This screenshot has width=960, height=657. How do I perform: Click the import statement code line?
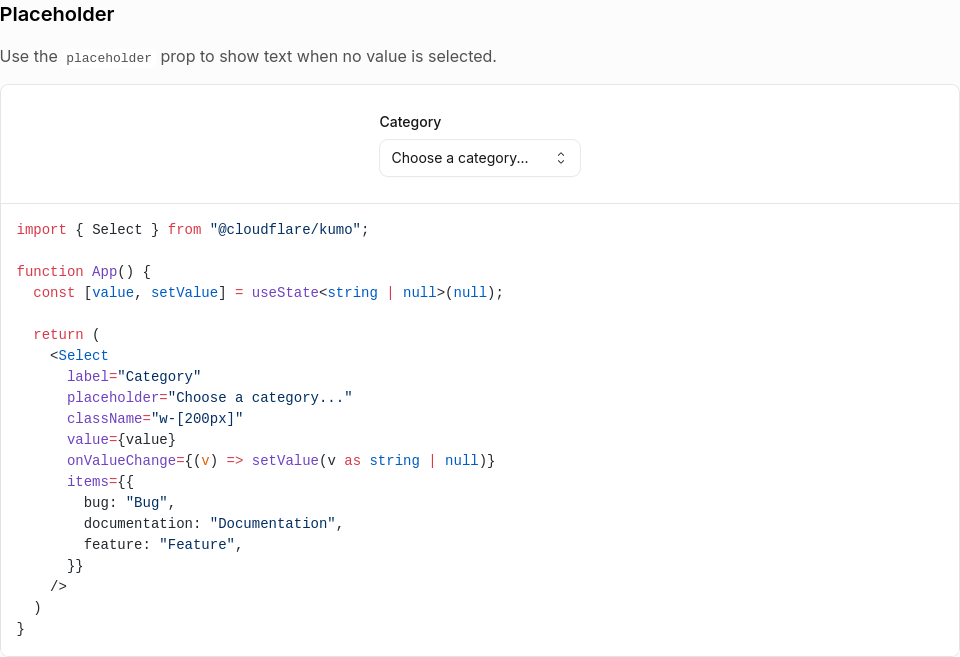click(x=192, y=230)
